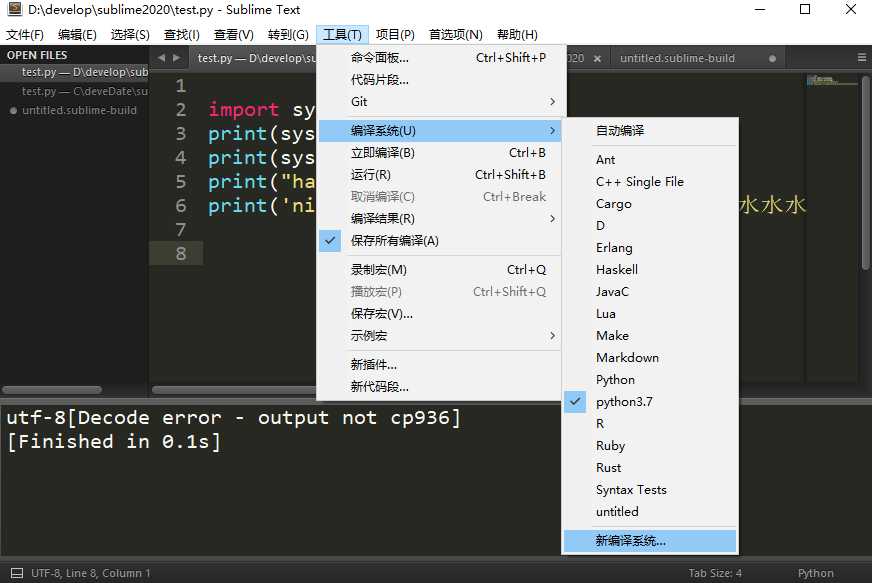Open the Python syntax selector in status bar

[815, 573]
